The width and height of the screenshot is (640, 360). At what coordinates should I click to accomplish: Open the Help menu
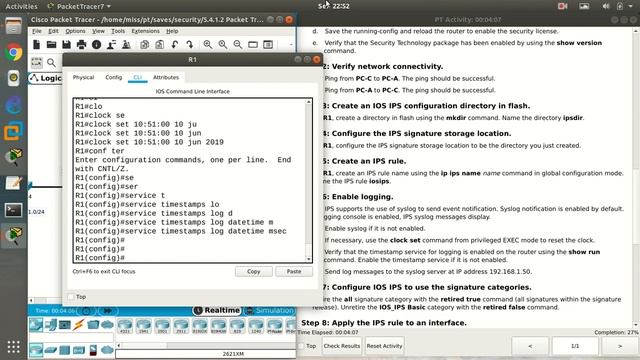coord(172,31)
